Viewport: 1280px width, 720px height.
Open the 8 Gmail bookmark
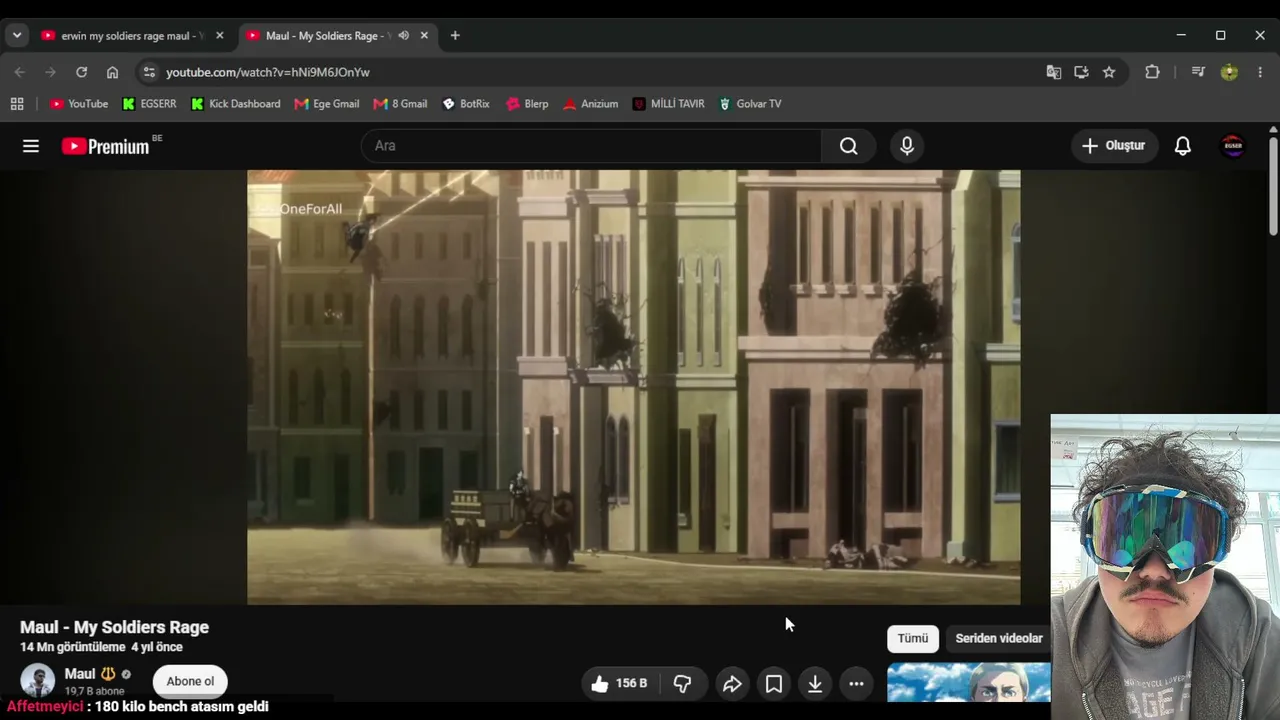(400, 104)
